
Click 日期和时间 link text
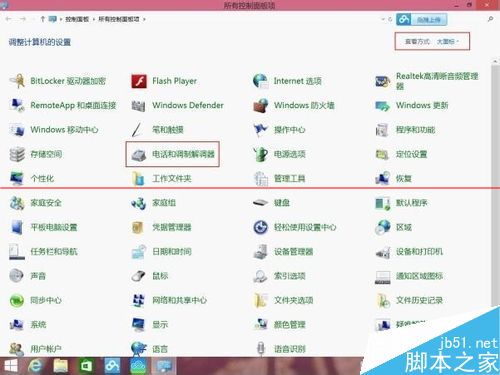click(172, 252)
